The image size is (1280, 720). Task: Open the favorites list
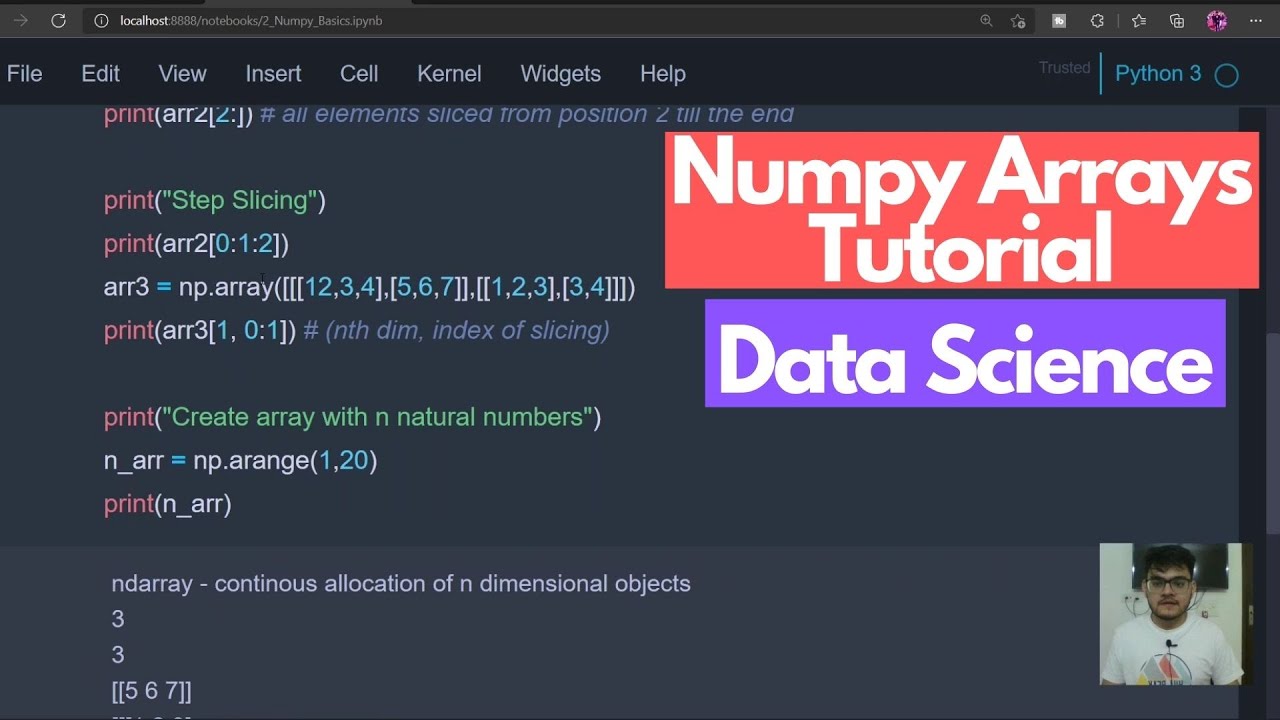point(1138,20)
